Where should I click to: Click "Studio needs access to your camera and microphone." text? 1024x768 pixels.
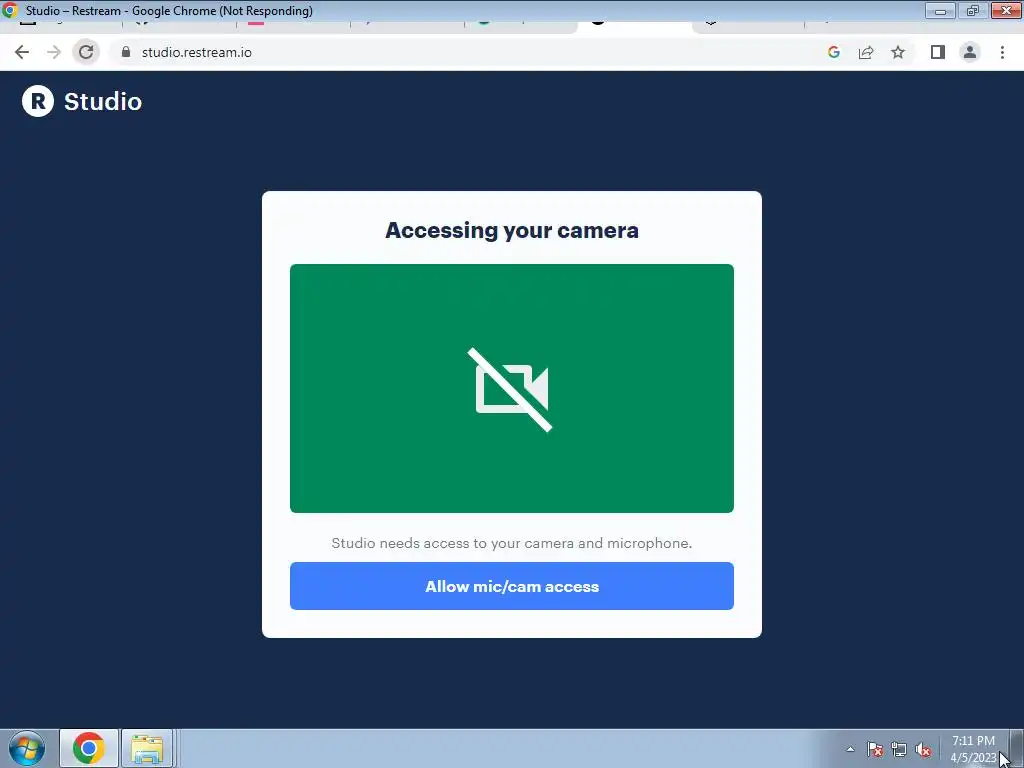click(x=511, y=543)
